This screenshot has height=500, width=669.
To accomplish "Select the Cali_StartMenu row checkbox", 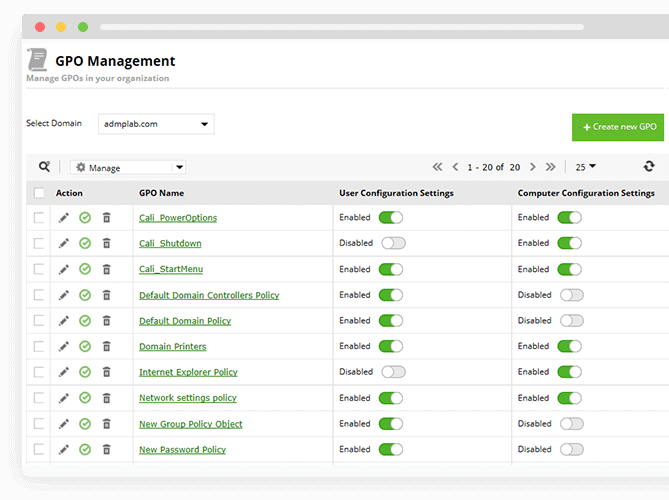I will (39, 269).
